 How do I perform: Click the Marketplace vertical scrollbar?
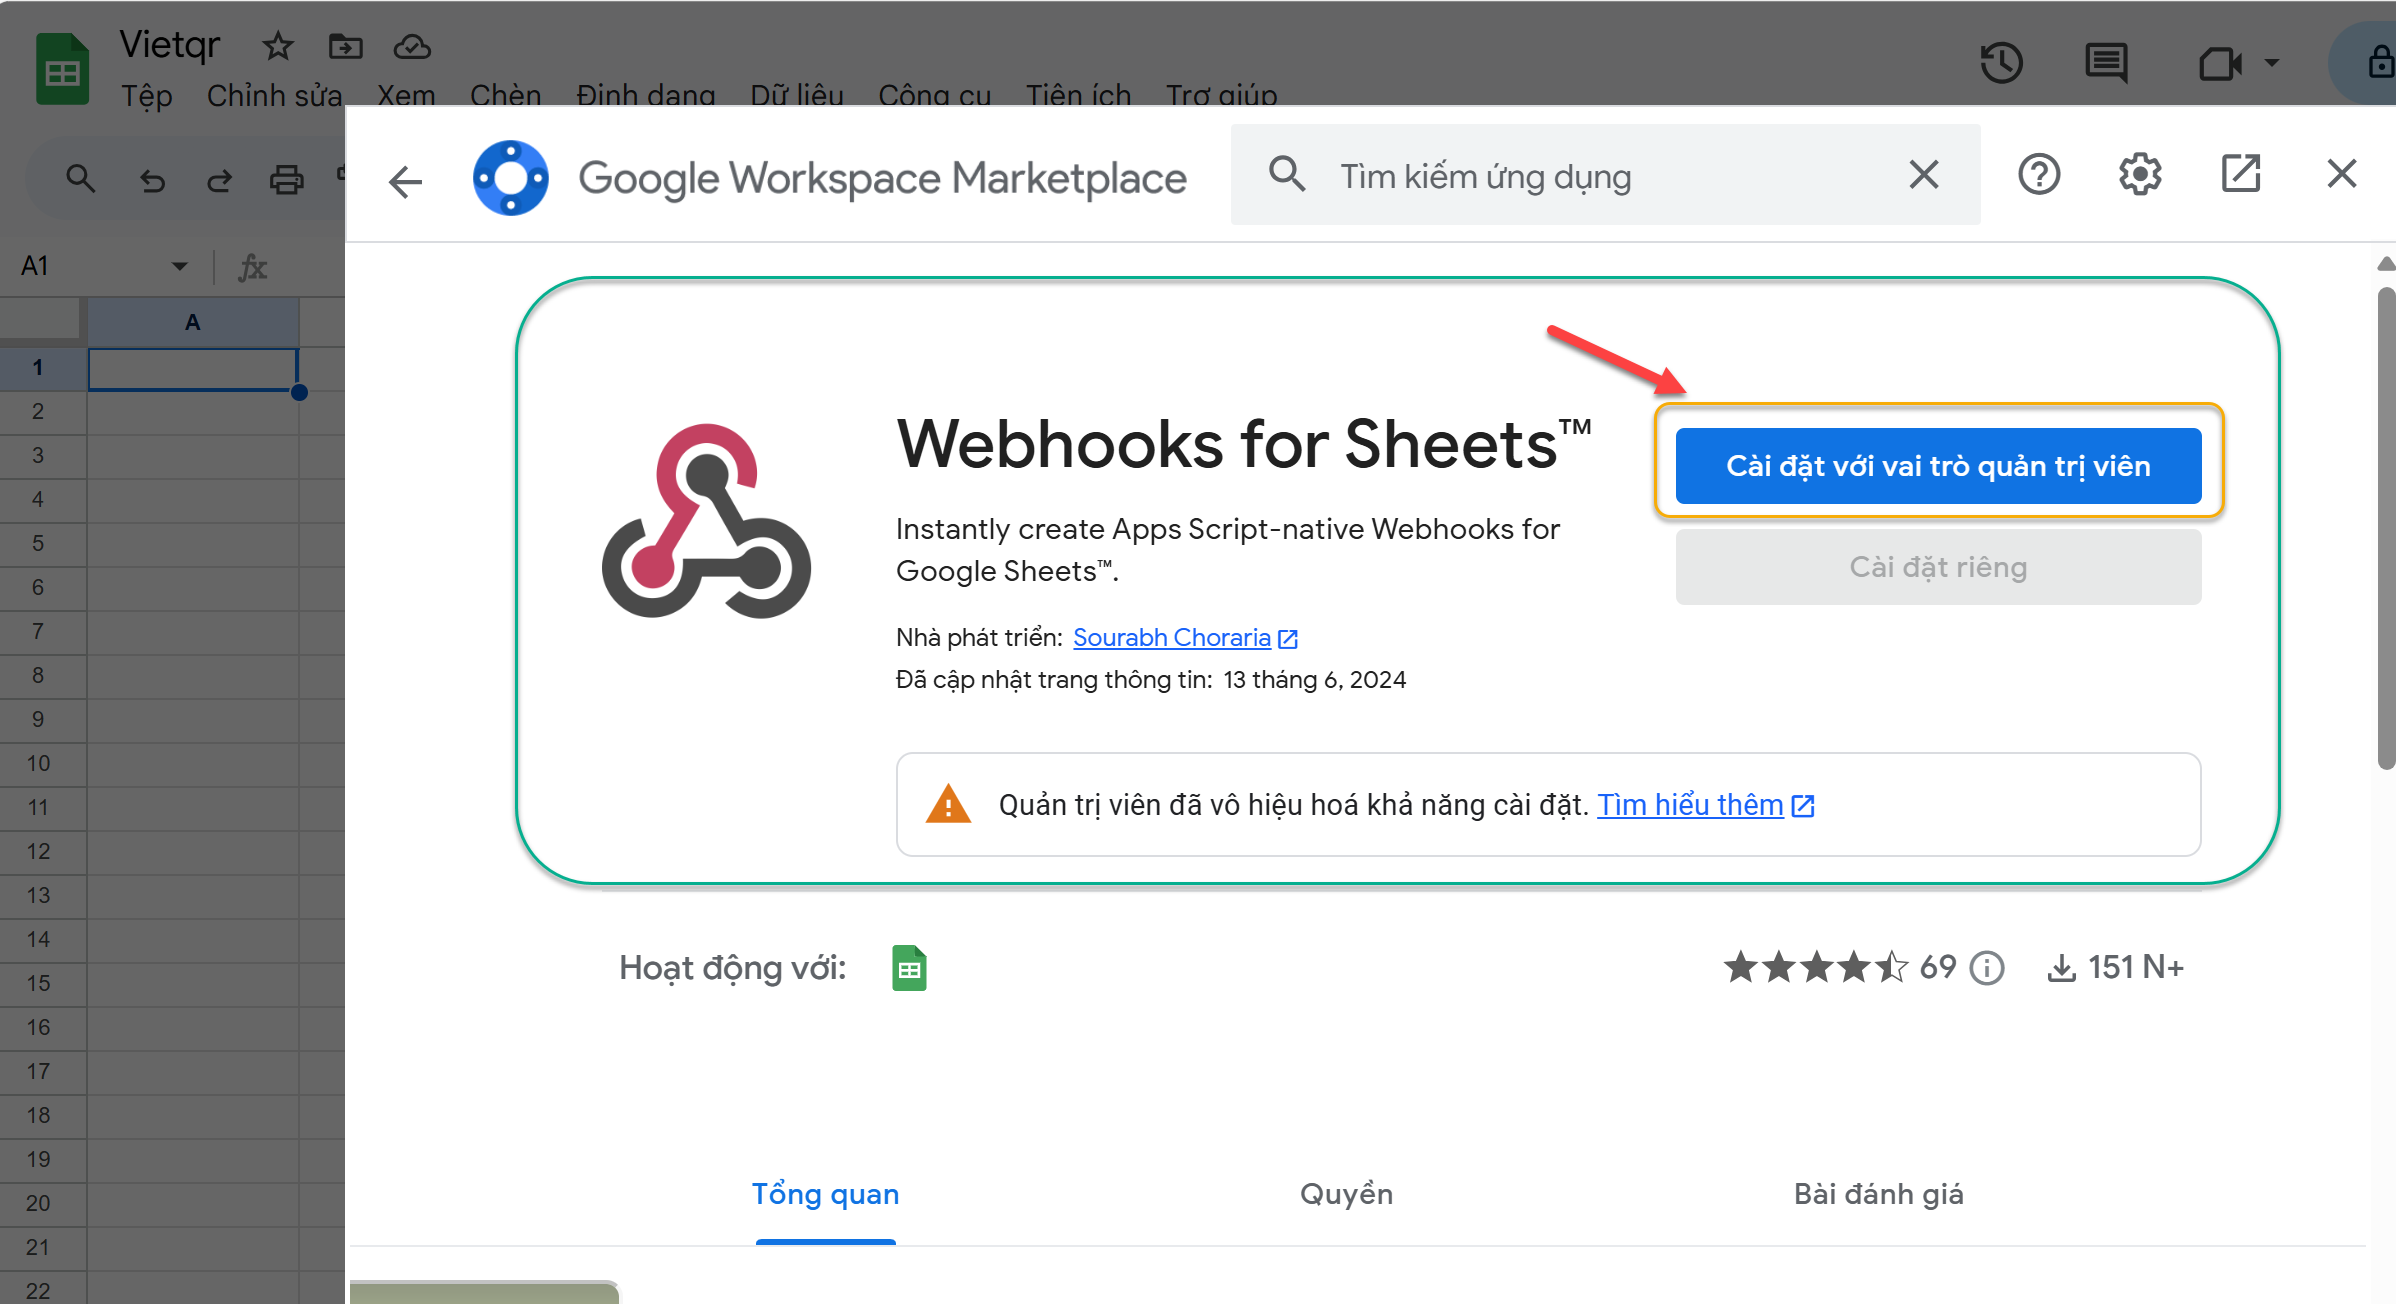pyautogui.click(x=2385, y=528)
